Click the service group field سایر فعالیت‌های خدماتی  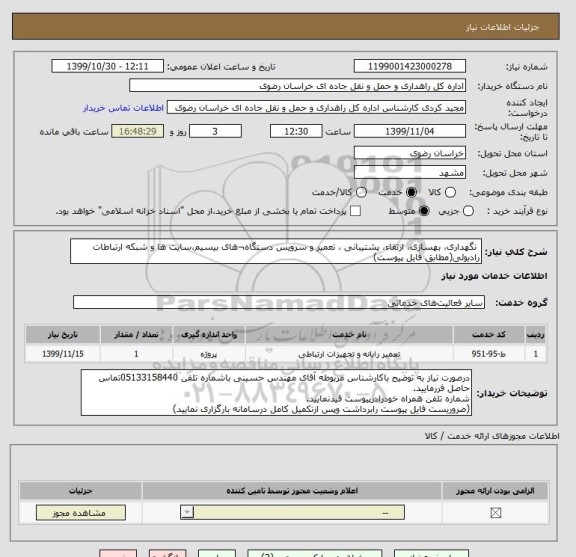coord(279,302)
